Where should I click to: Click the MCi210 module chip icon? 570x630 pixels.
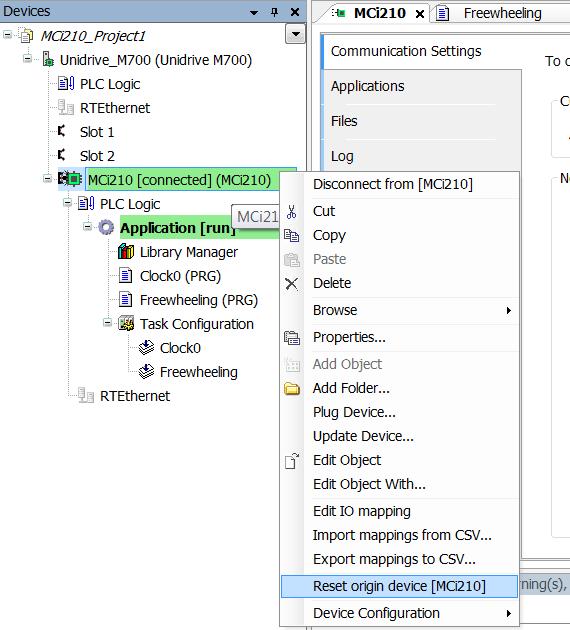(x=69, y=179)
